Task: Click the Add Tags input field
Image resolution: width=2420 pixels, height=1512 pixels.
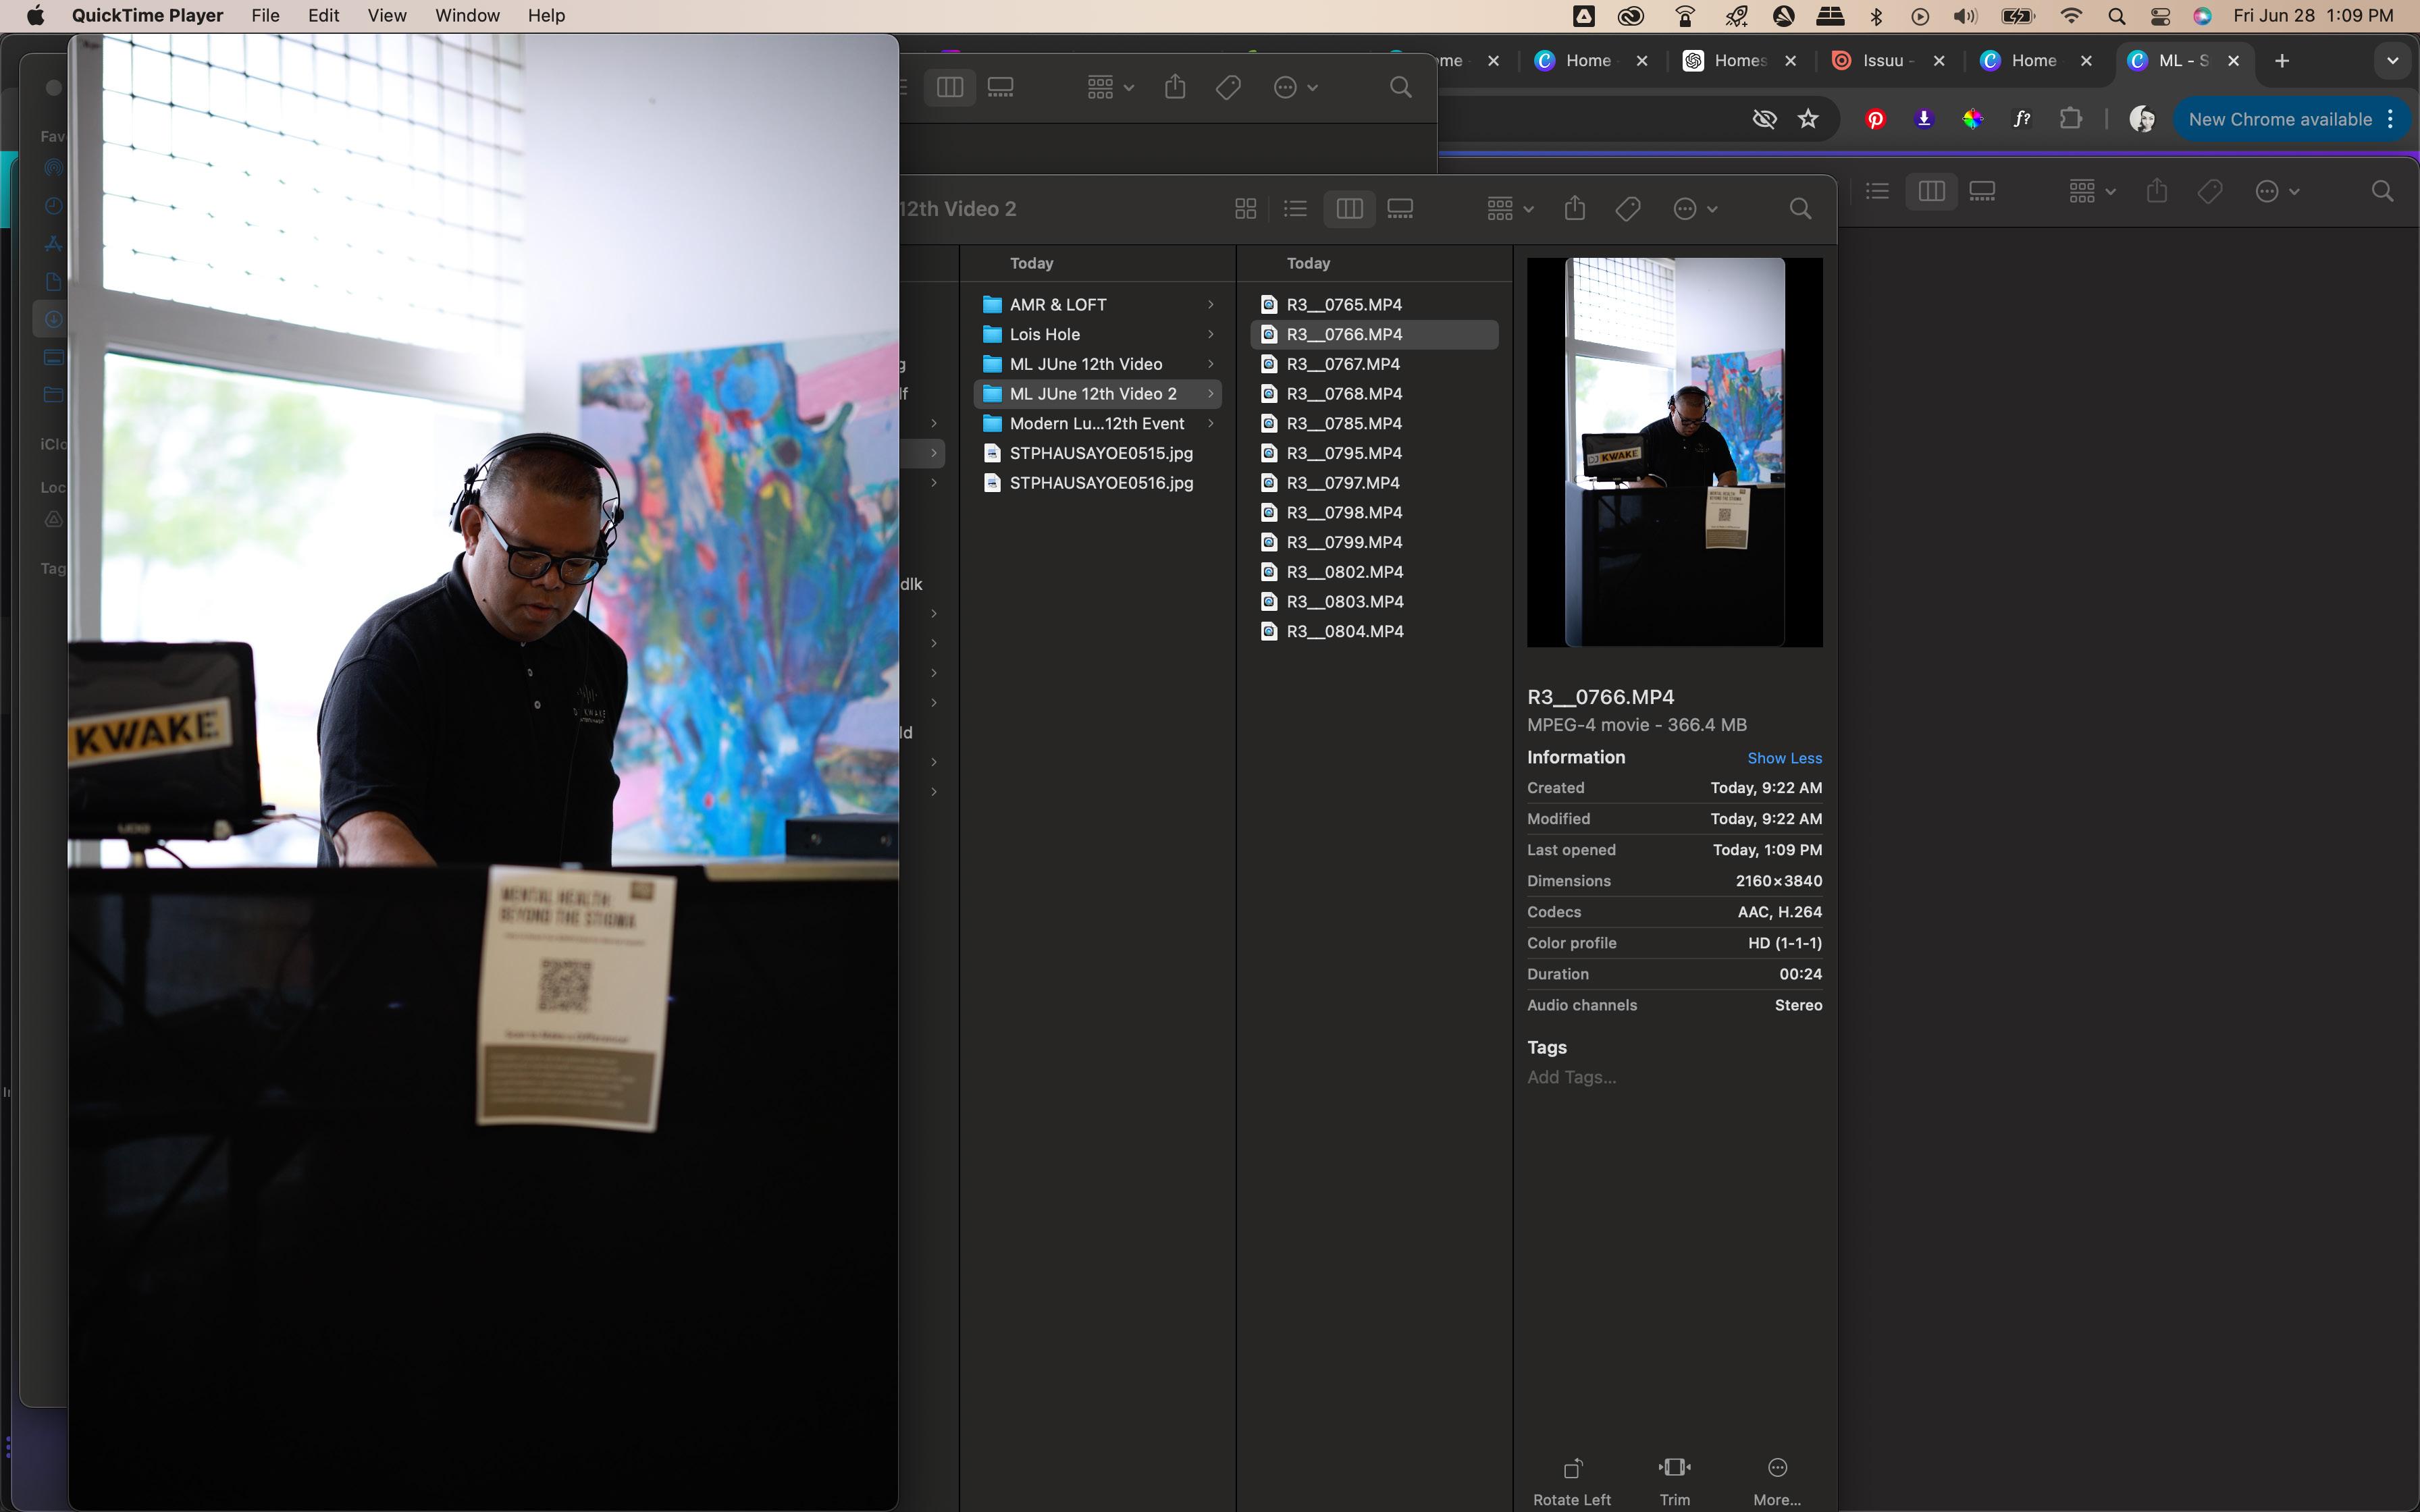Action: pos(1571,1077)
